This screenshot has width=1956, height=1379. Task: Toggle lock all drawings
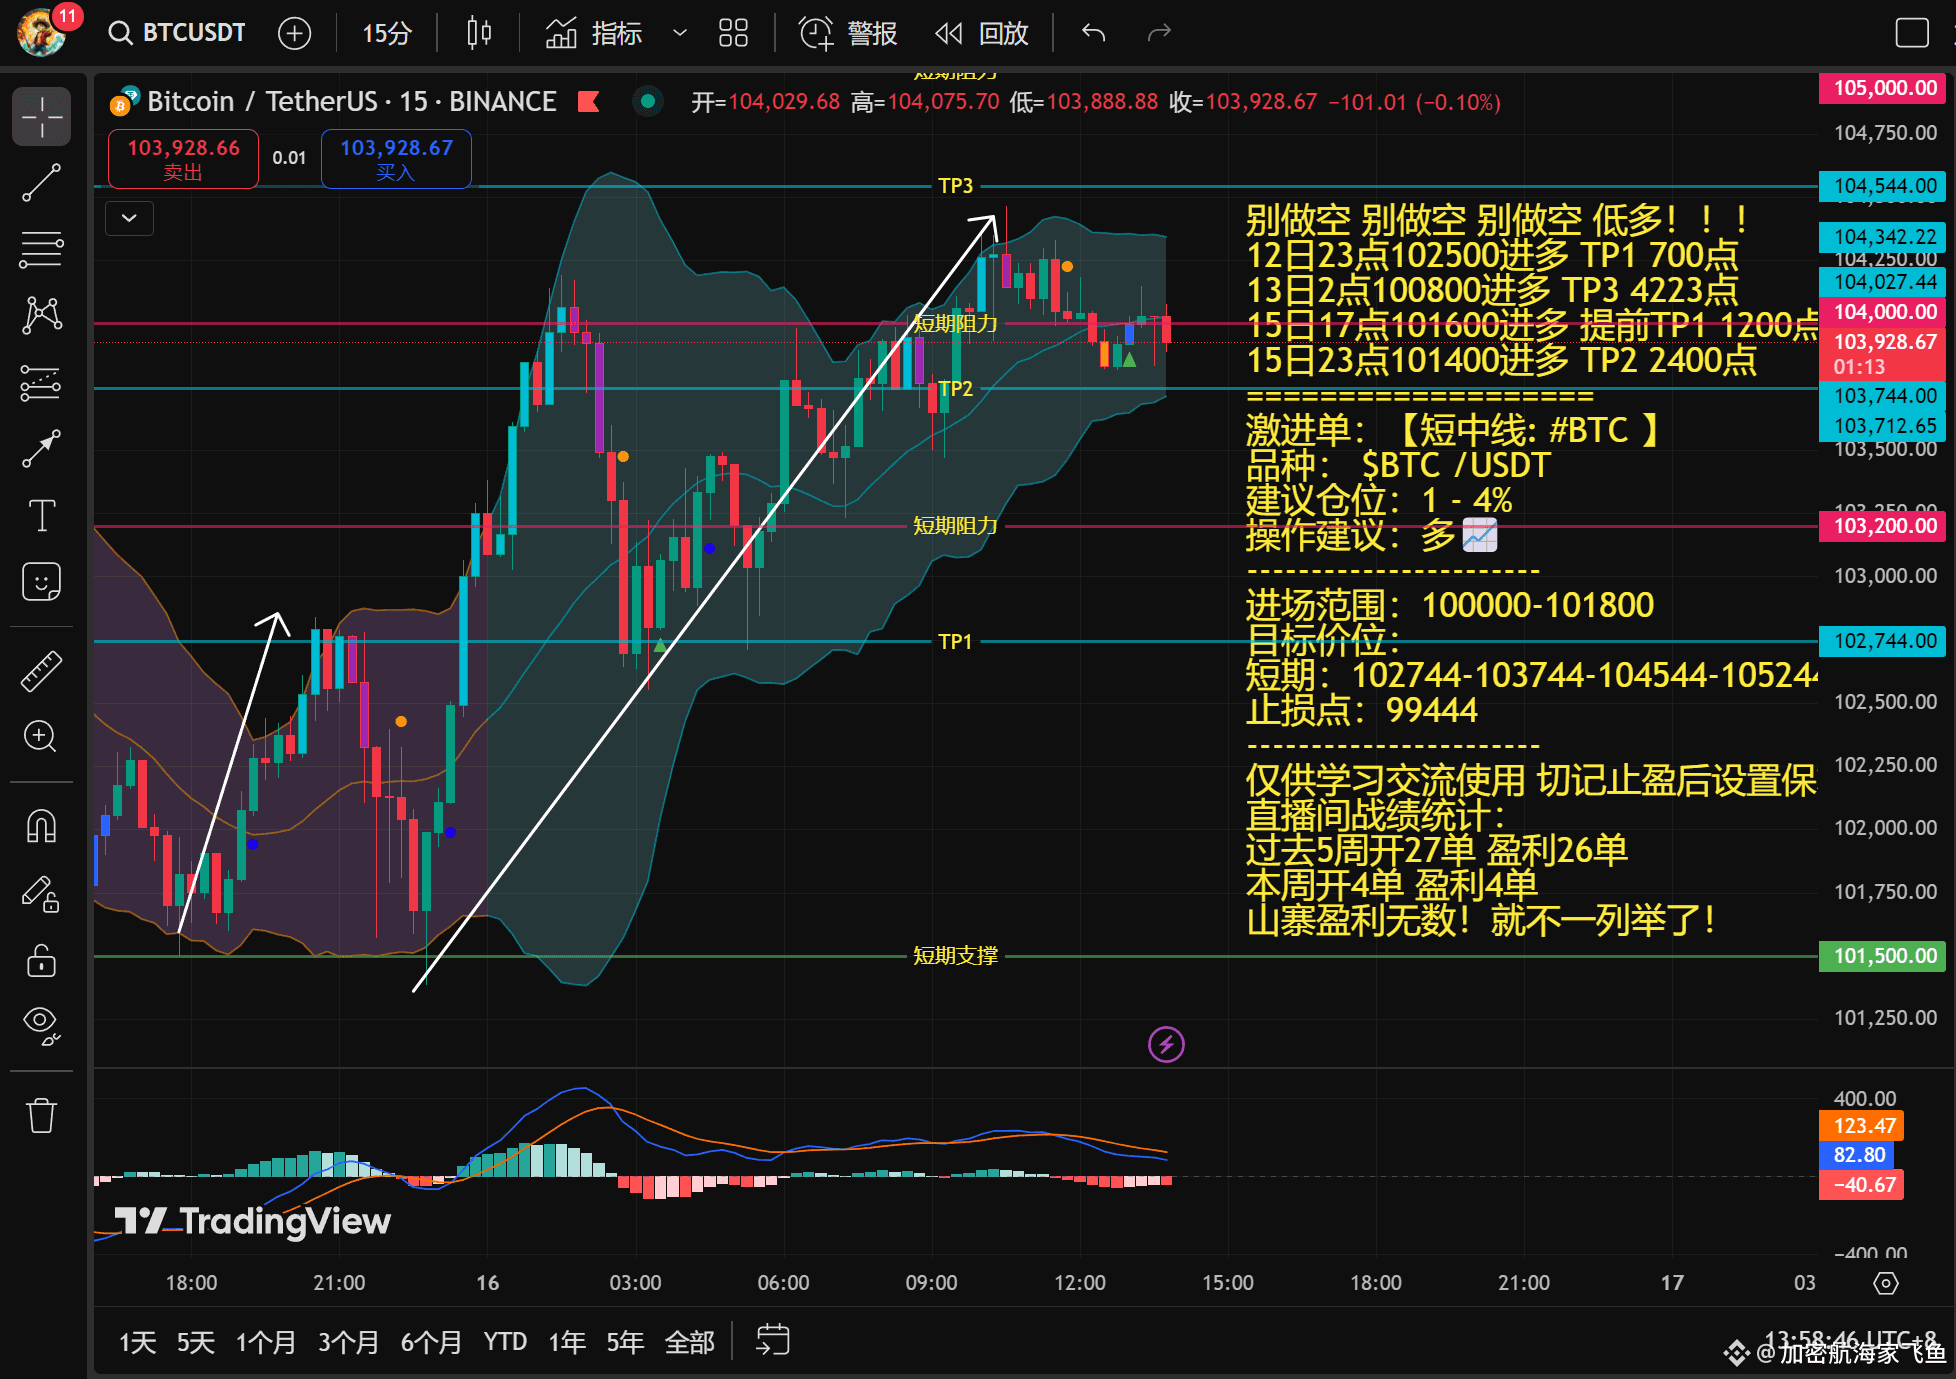[x=41, y=960]
